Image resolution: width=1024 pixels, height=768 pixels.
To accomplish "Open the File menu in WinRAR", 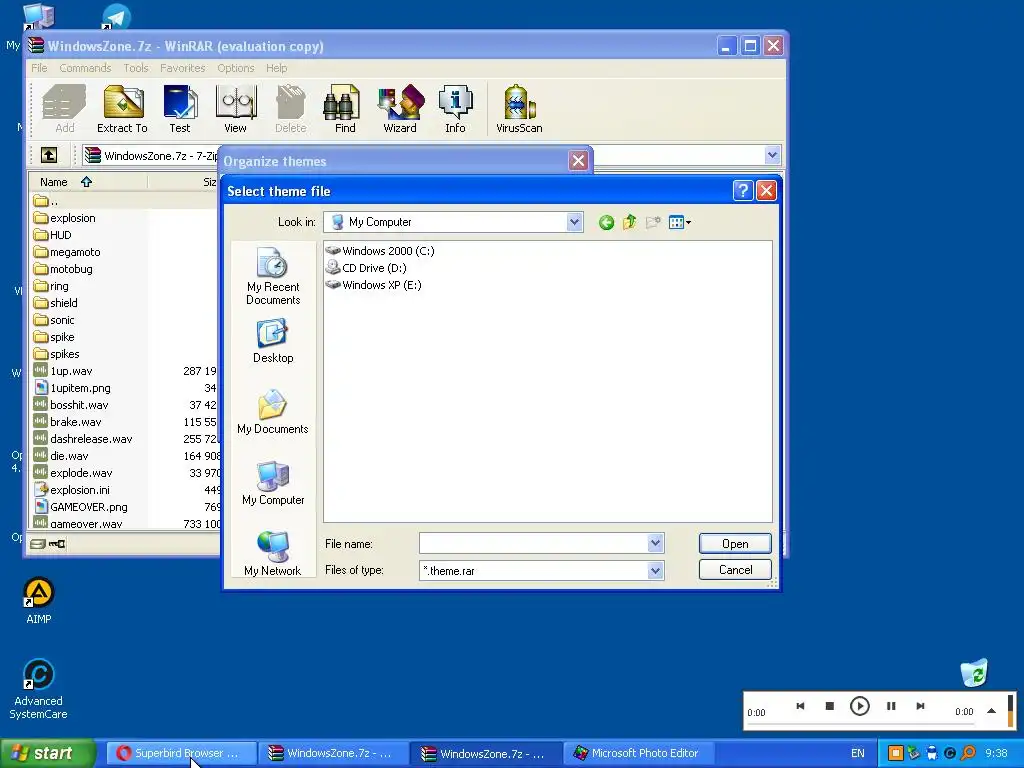I will 39,68.
